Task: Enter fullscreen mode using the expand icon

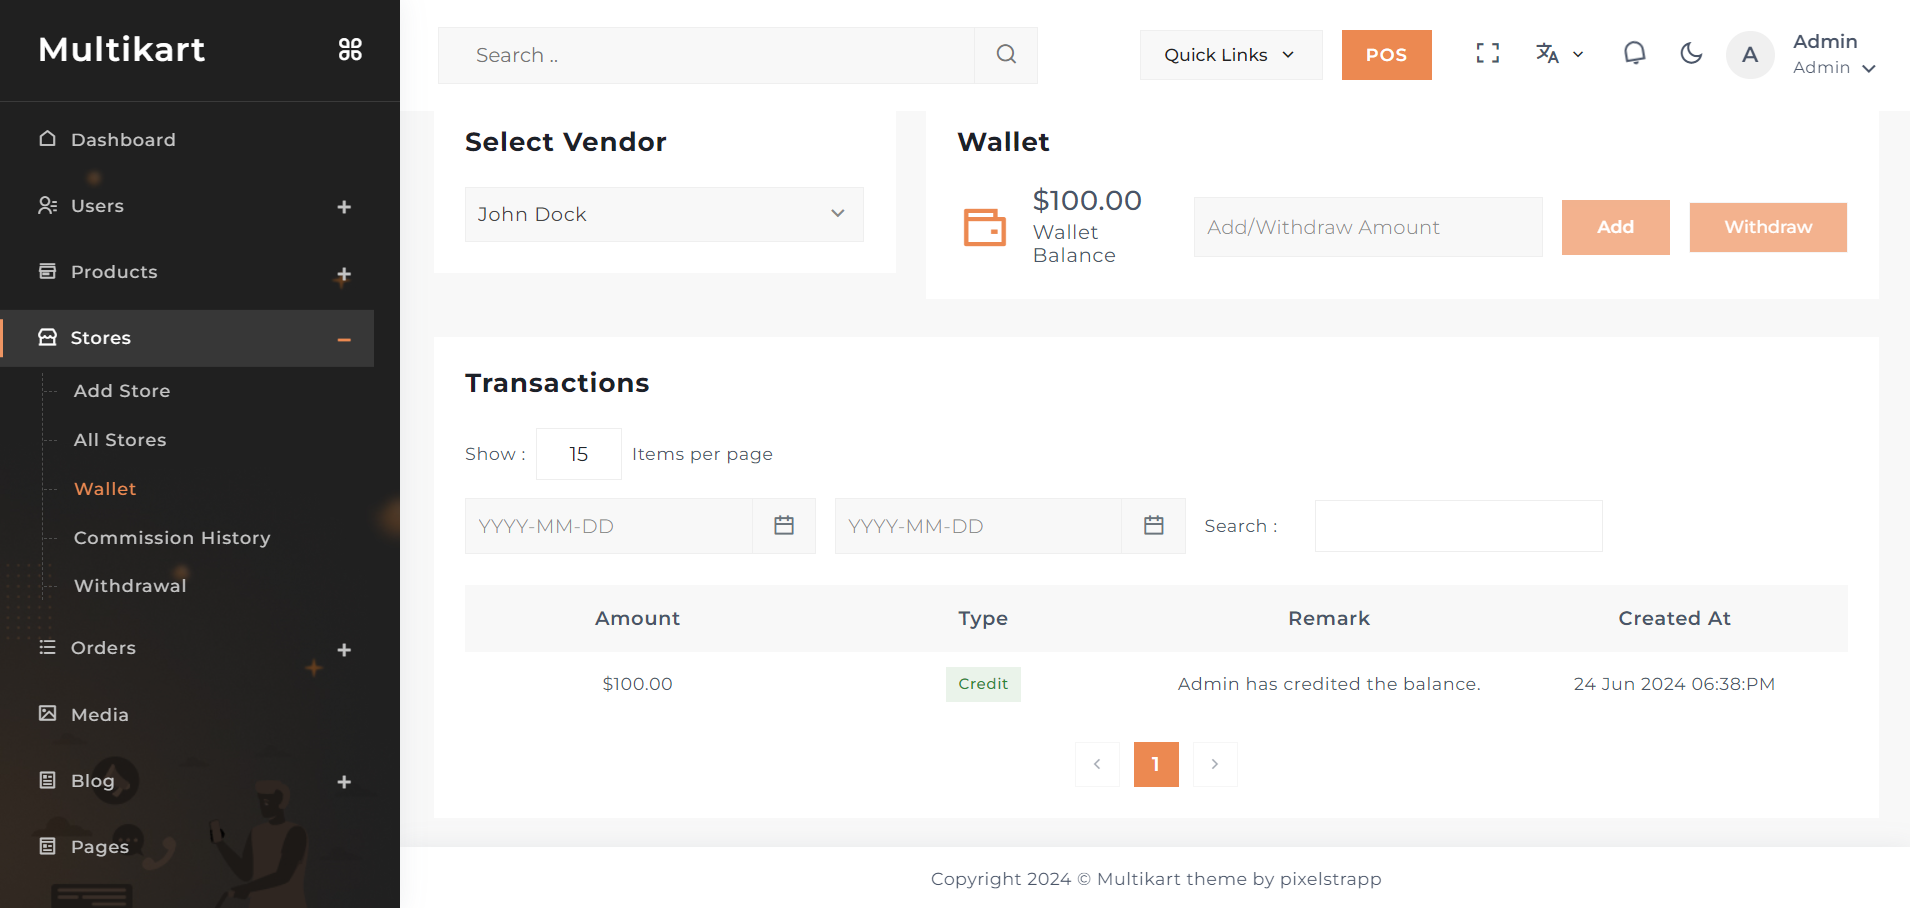Action: coord(1487,54)
